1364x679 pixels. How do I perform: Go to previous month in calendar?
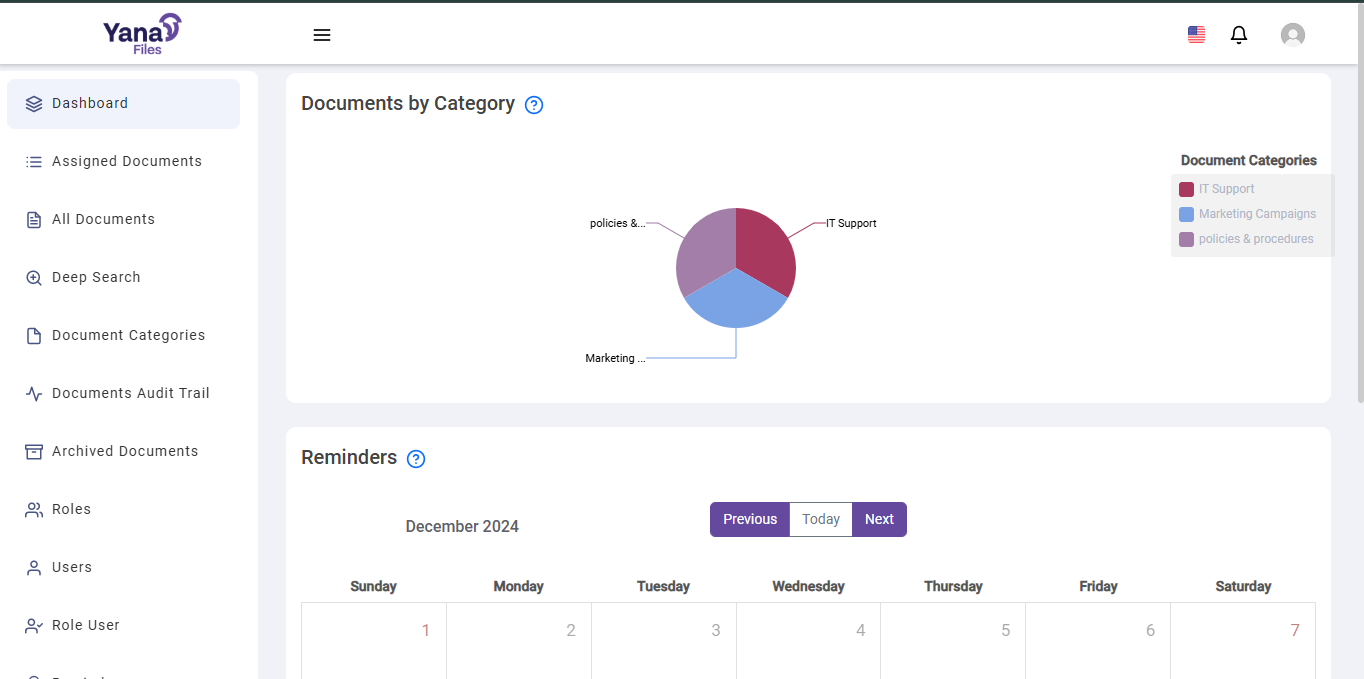click(x=749, y=520)
